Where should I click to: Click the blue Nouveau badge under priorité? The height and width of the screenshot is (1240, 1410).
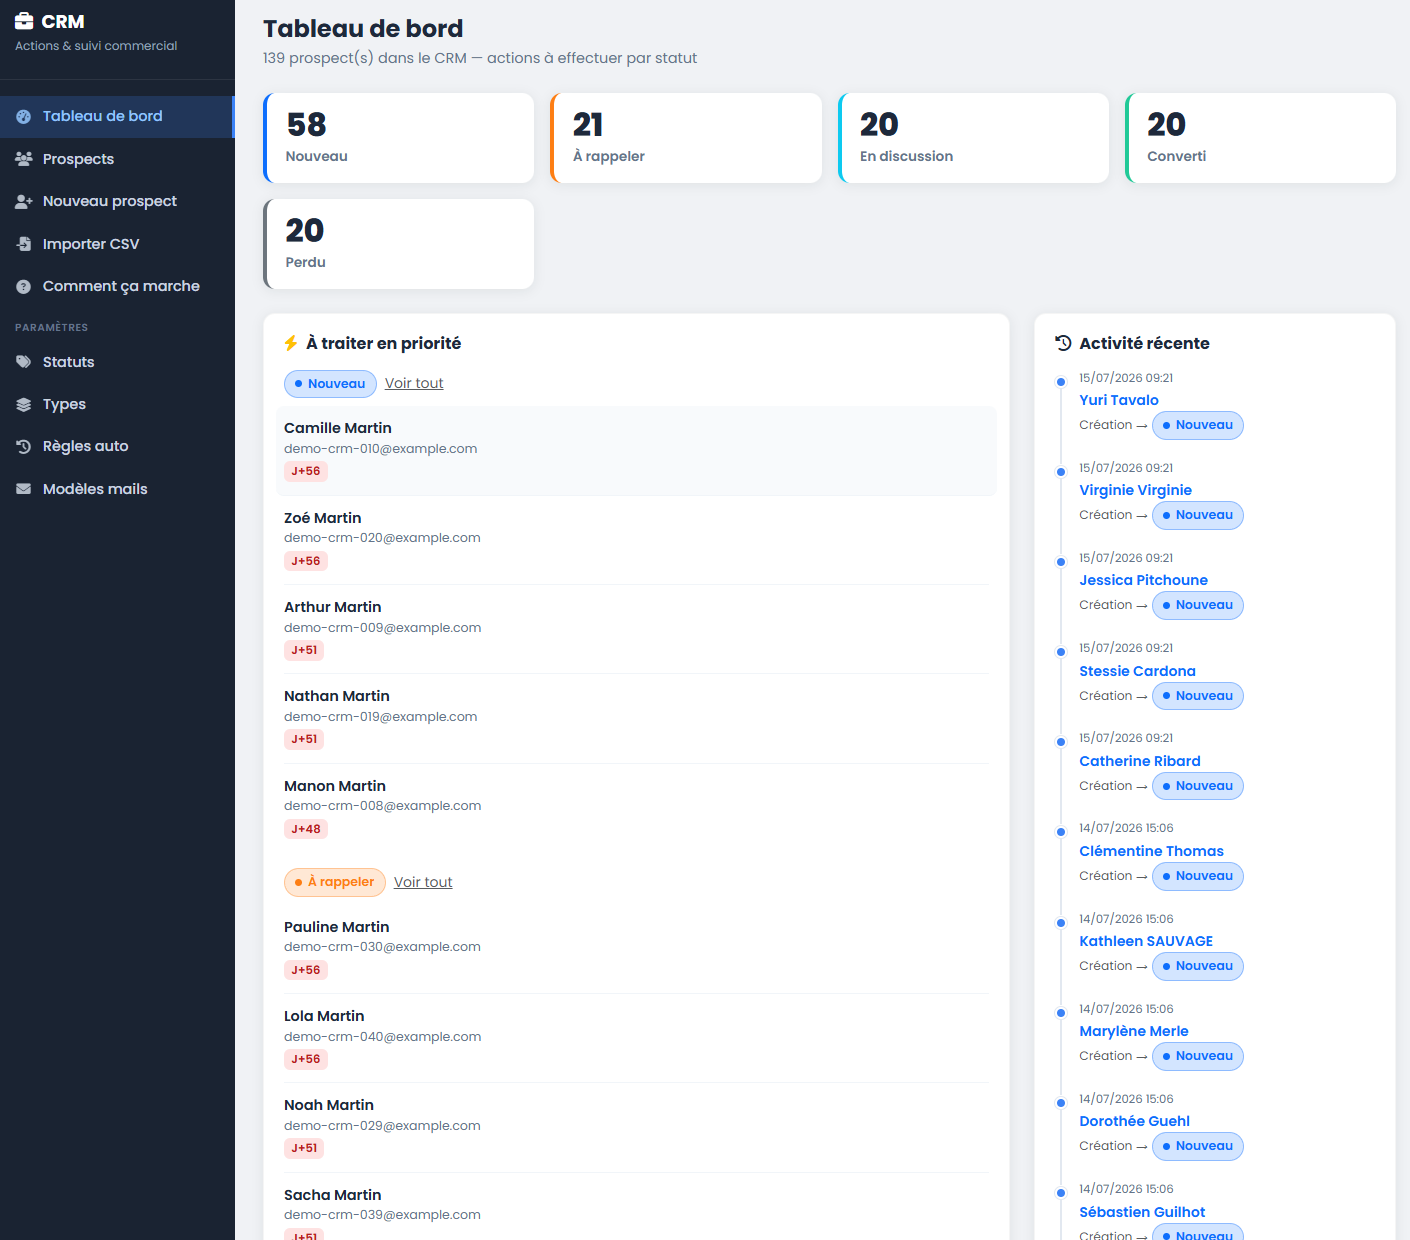tap(330, 384)
